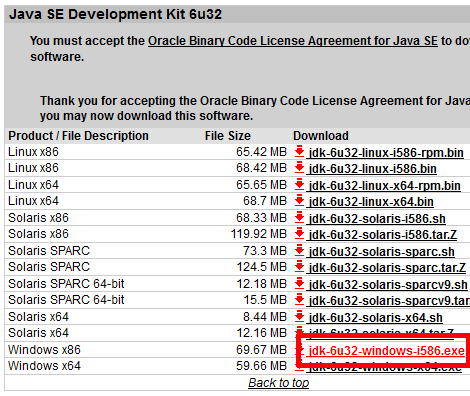Download jdk-6u32-solaris-x64.sh file
The width and height of the screenshot is (470, 396).
[x=375, y=318]
